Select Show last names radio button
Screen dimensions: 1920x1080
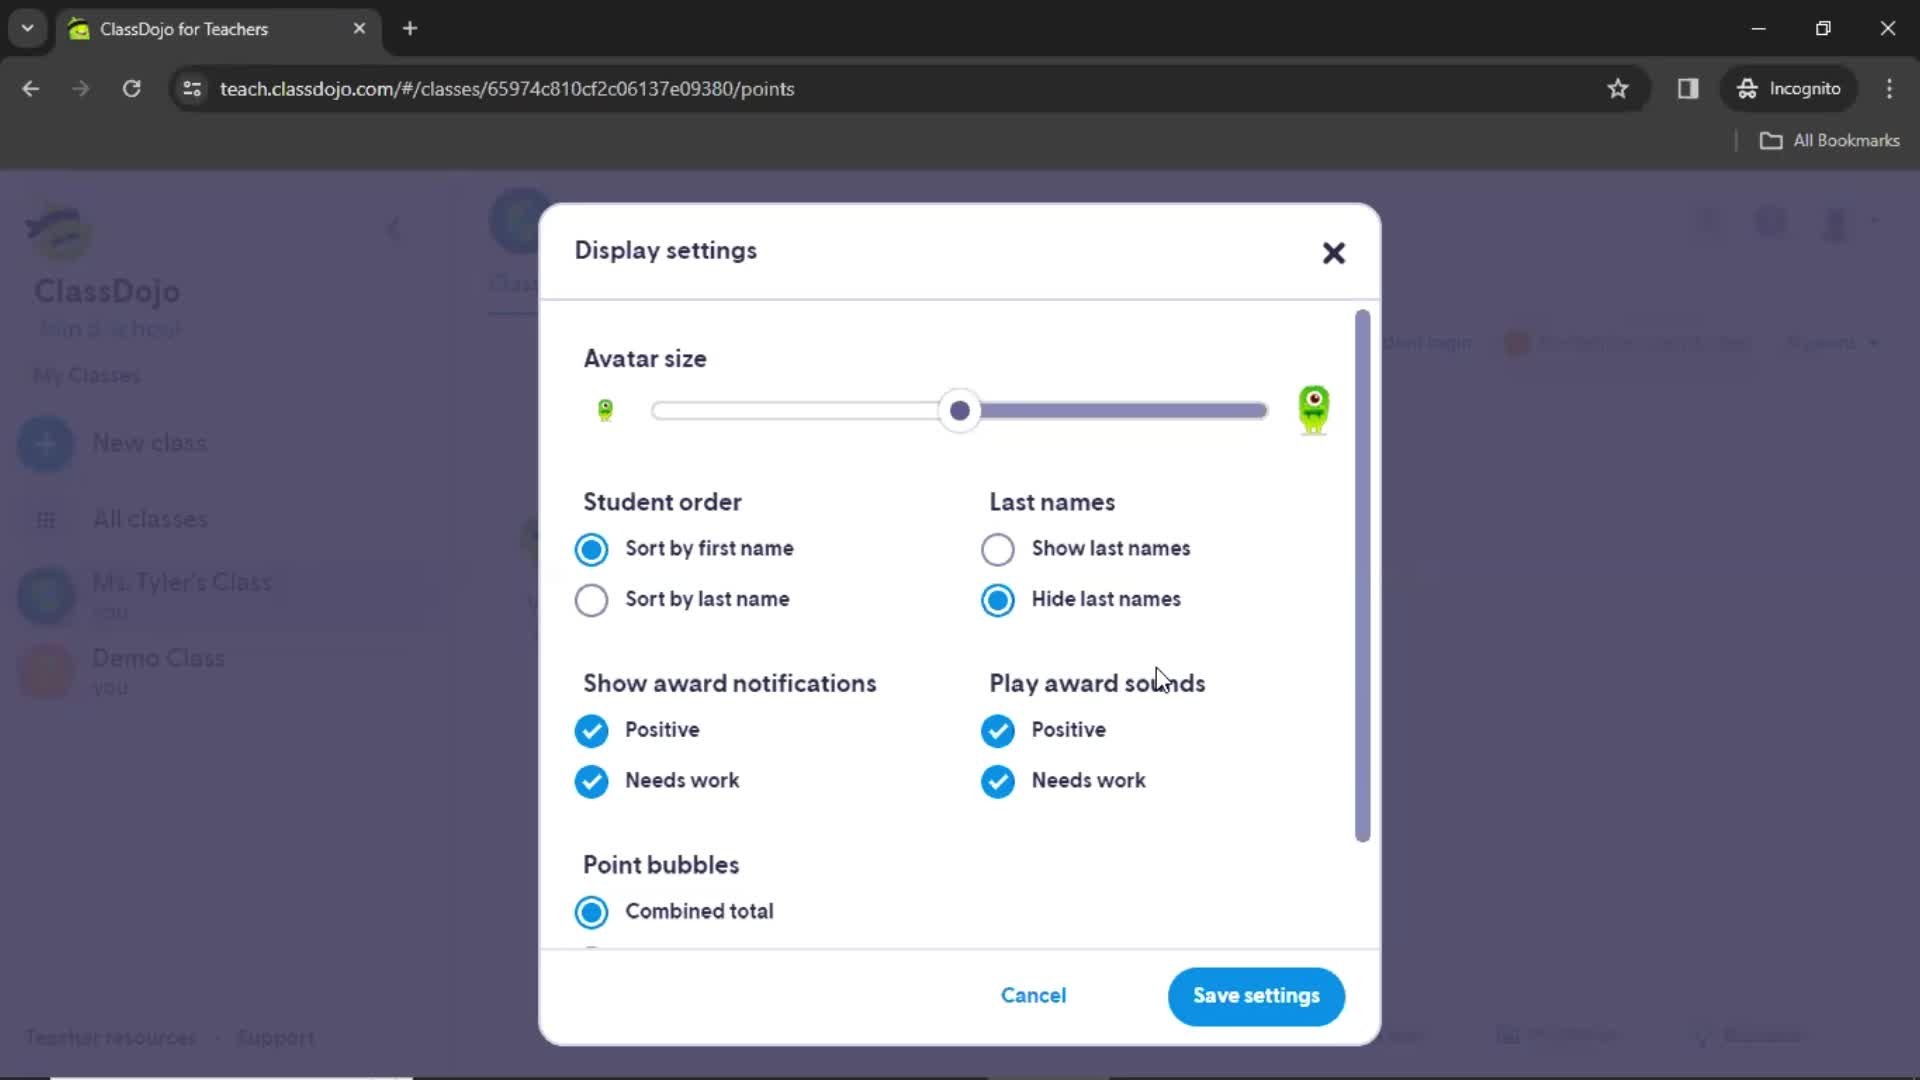pos(998,549)
